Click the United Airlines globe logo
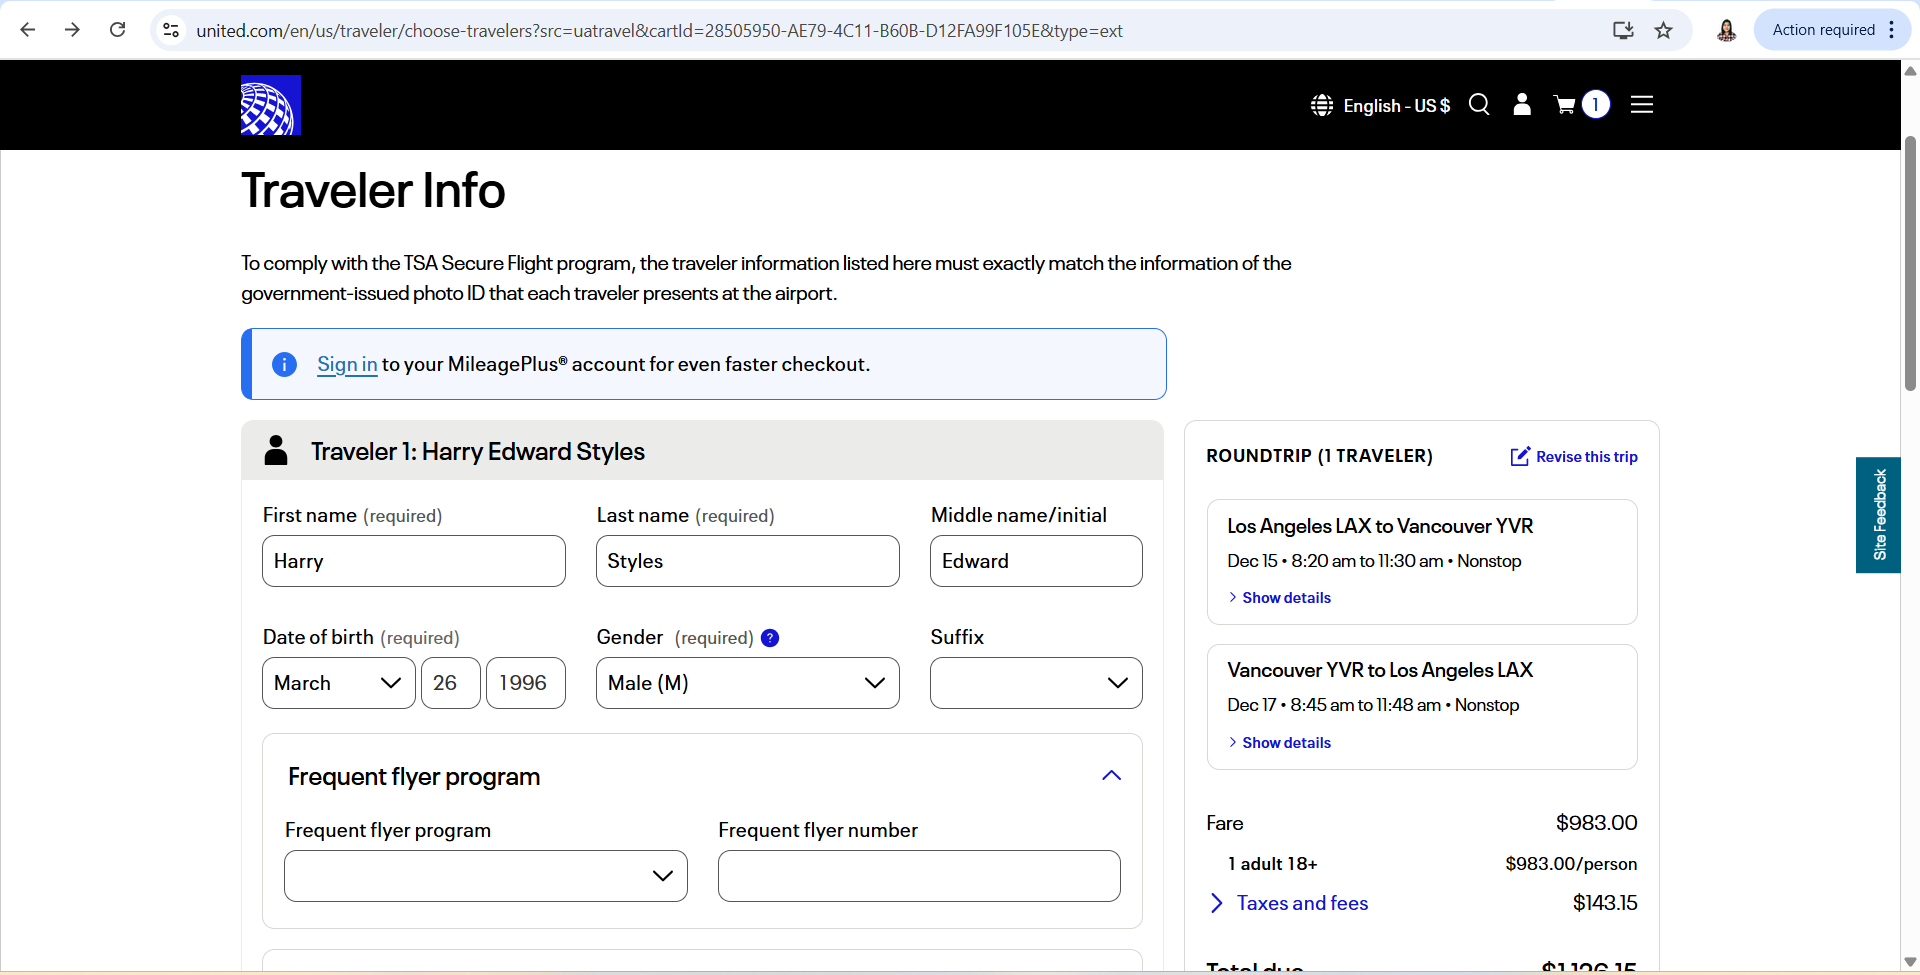The height and width of the screenshot is (975, 1920). point(270,105)
